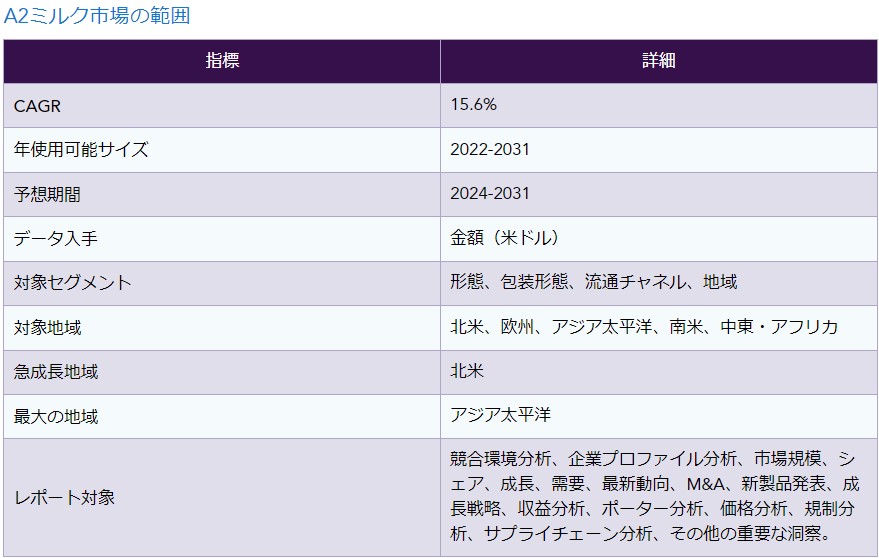Screen dimensions: 879x558
Task: Click the A2ミルク市場の範囲 heading
Action: pyautogui.click(x=97, y=16)
